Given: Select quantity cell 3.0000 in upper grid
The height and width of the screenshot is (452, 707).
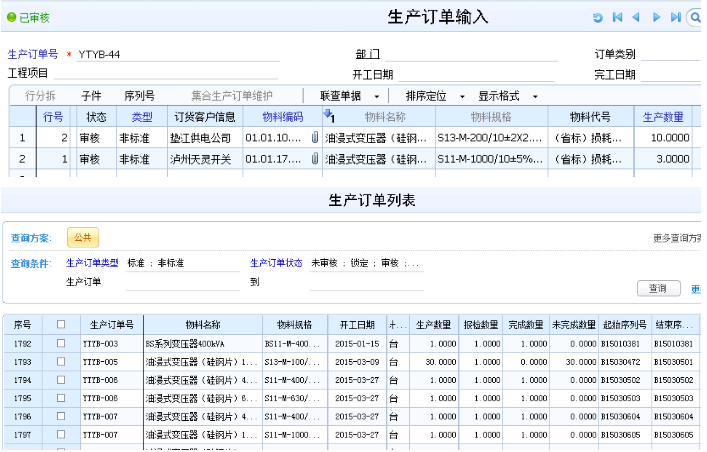Looking at the screenshot, I should tap(663, 159).
